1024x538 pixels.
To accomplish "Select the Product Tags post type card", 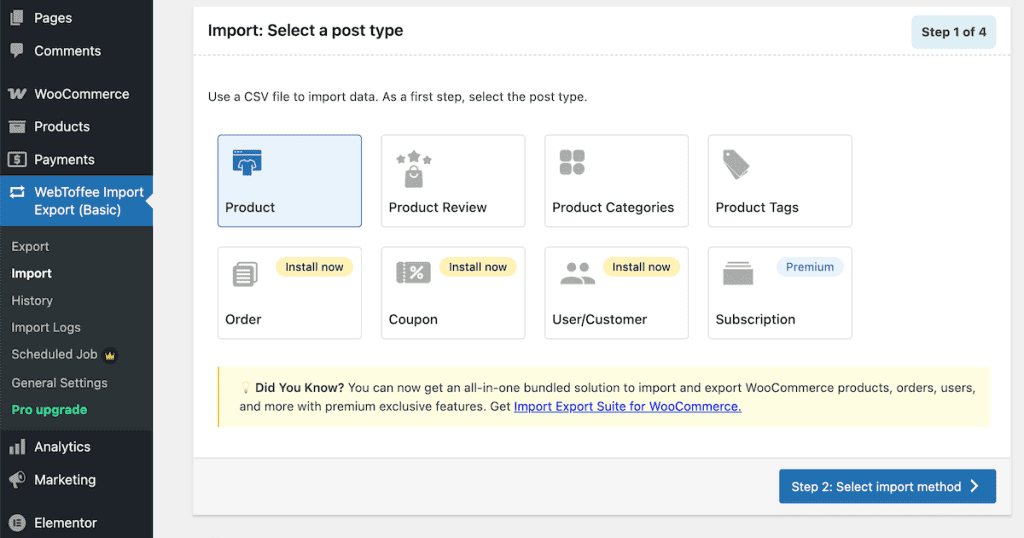I will point(780,181).
